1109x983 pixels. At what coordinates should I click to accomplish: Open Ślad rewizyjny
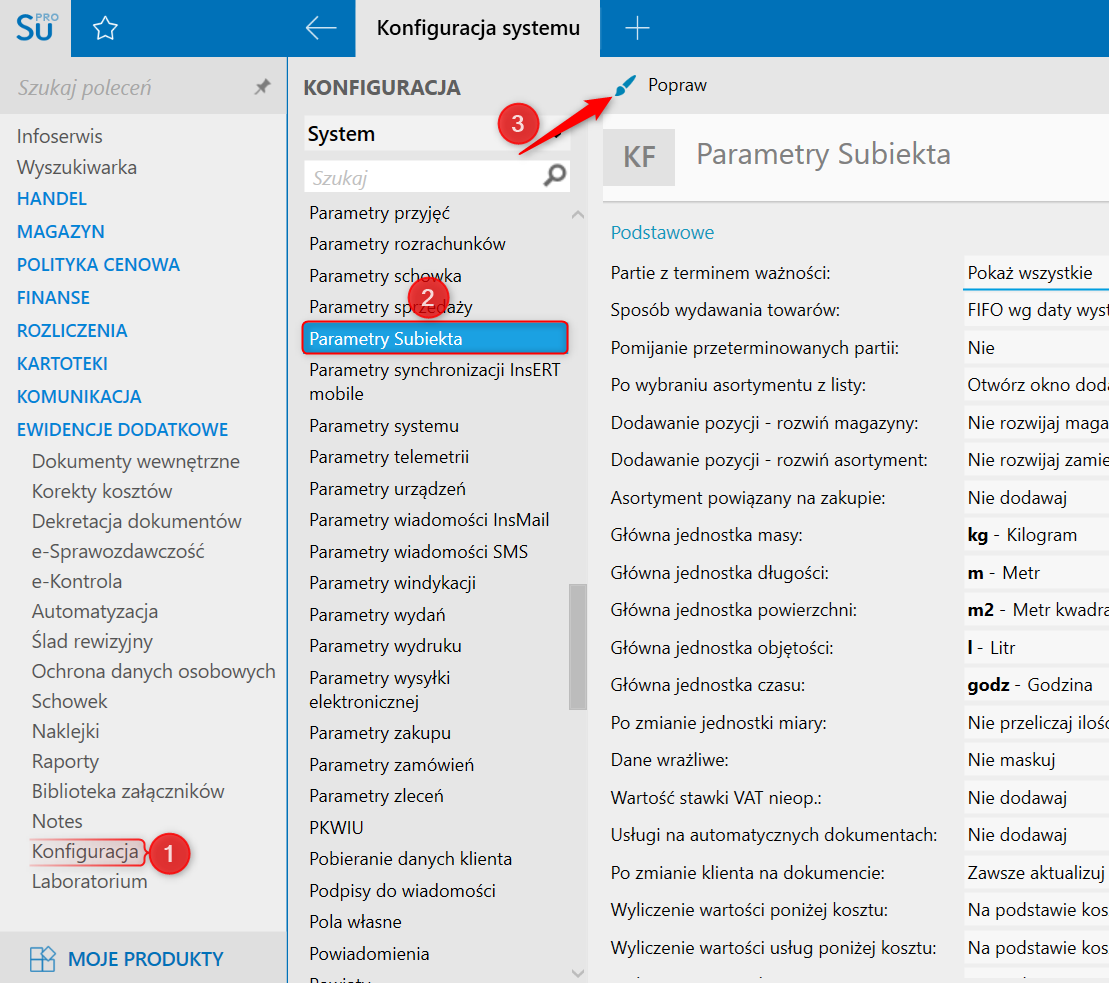[92, 641]
